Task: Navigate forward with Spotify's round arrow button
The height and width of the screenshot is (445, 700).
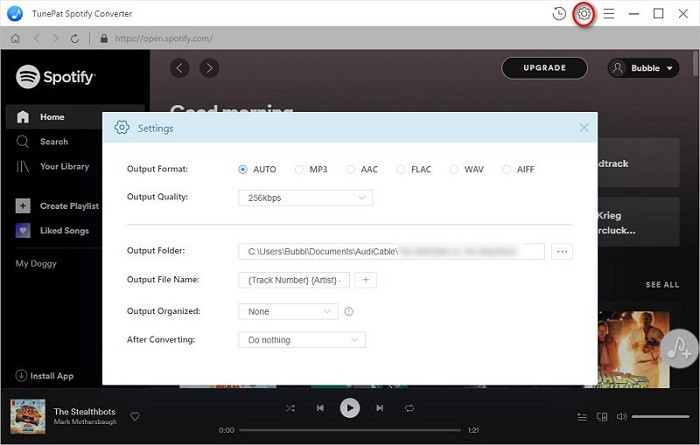Action: 209,68
